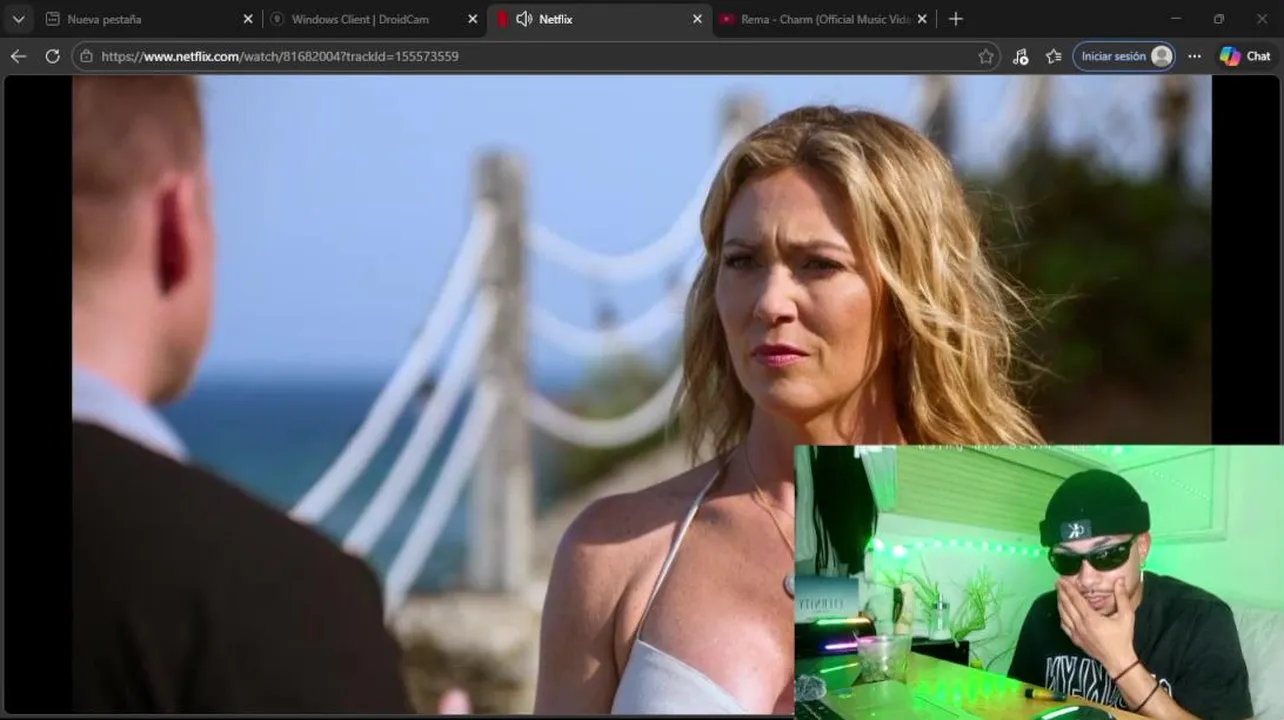Close the Nueva pestaña tab

(248, 19)
